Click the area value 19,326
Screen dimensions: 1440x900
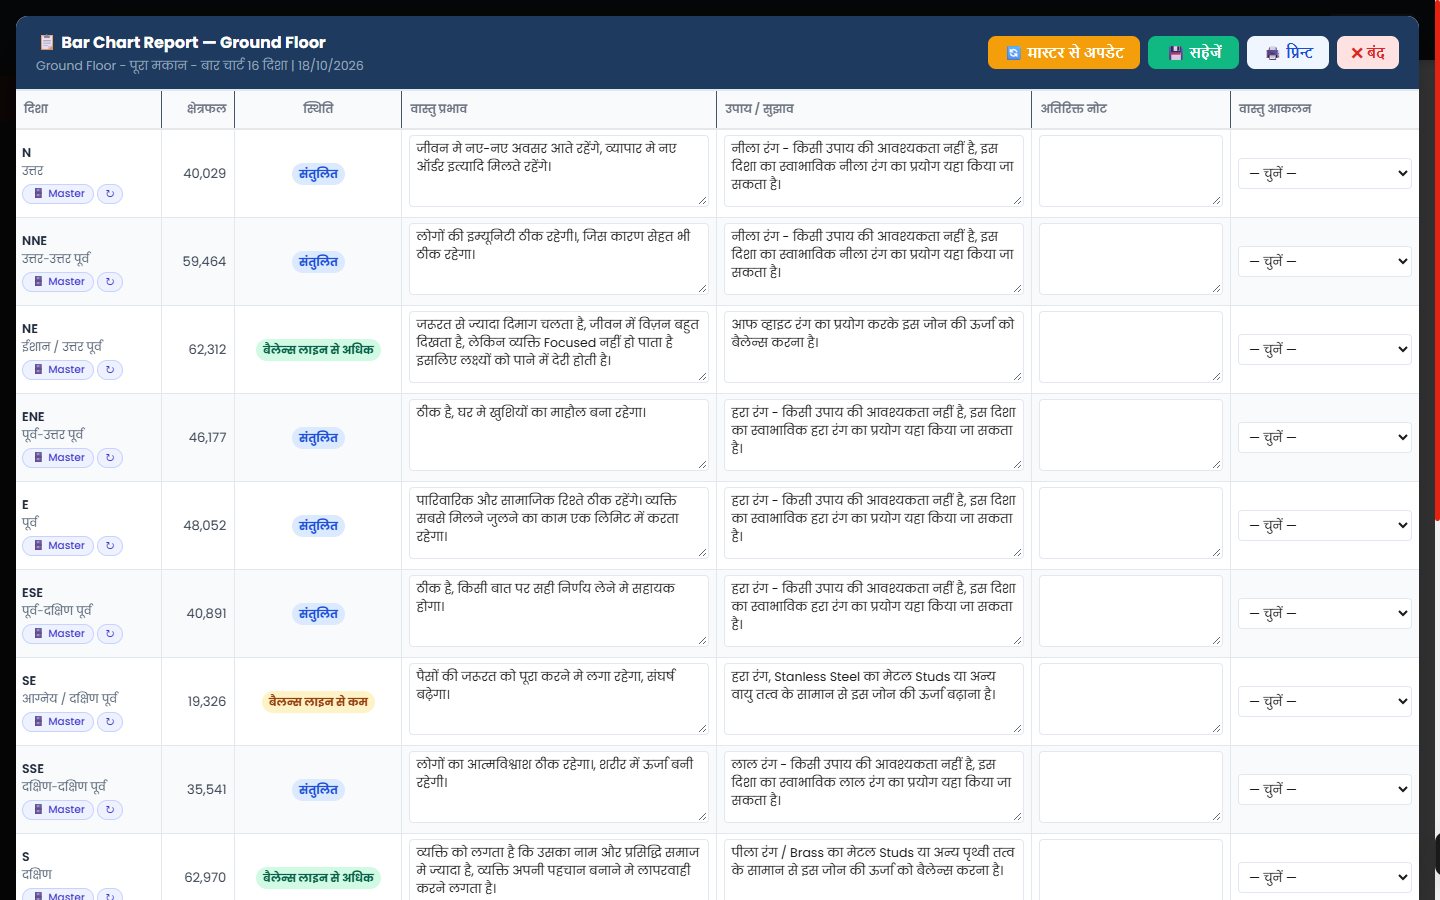click(207, 702)
